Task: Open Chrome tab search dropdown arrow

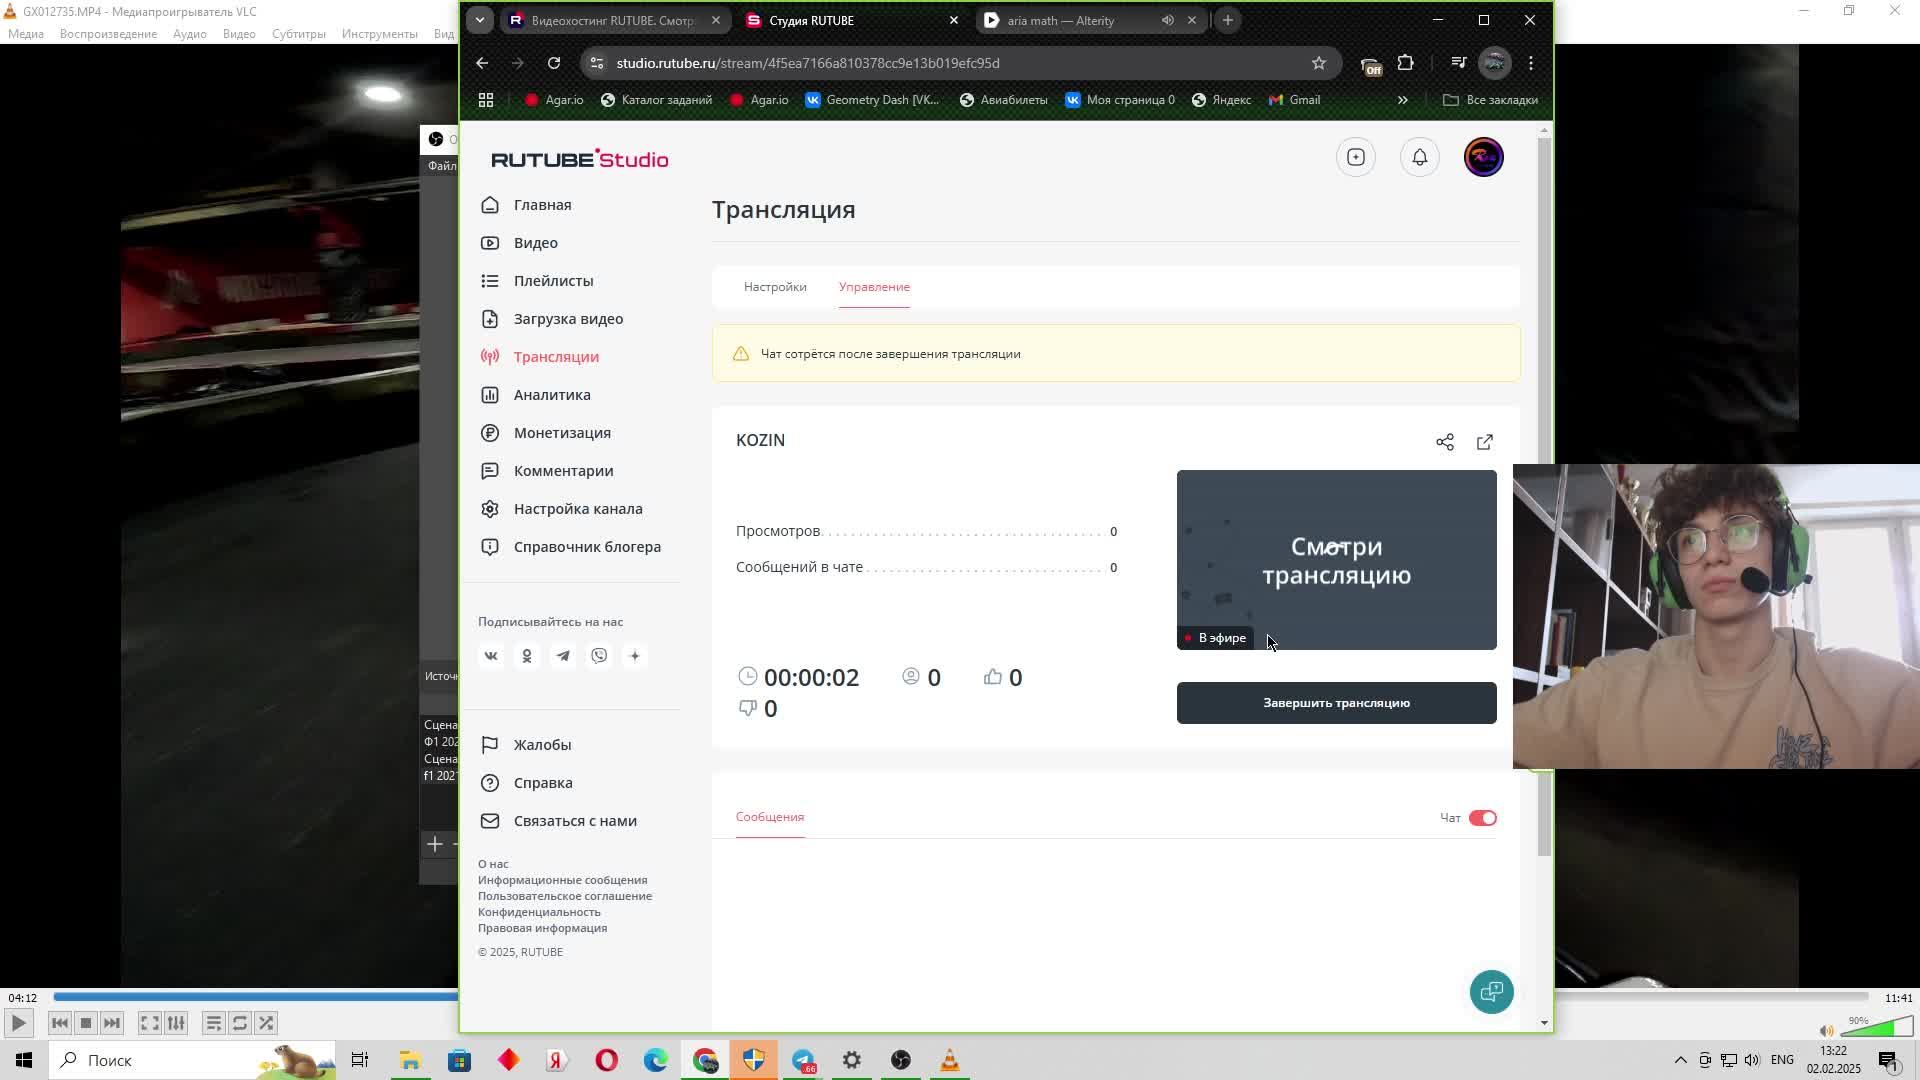Action: [x=480, y=20]
